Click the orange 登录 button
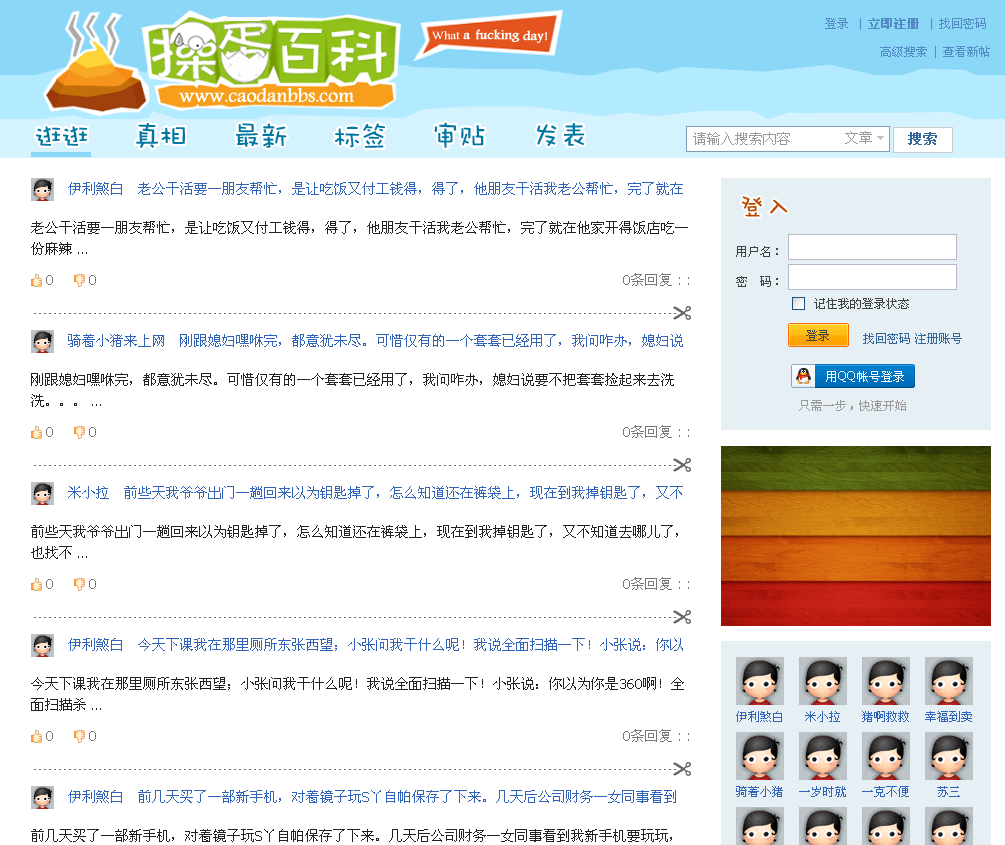The width and height of the screenshot is (1005, 845). coord(818,335)
